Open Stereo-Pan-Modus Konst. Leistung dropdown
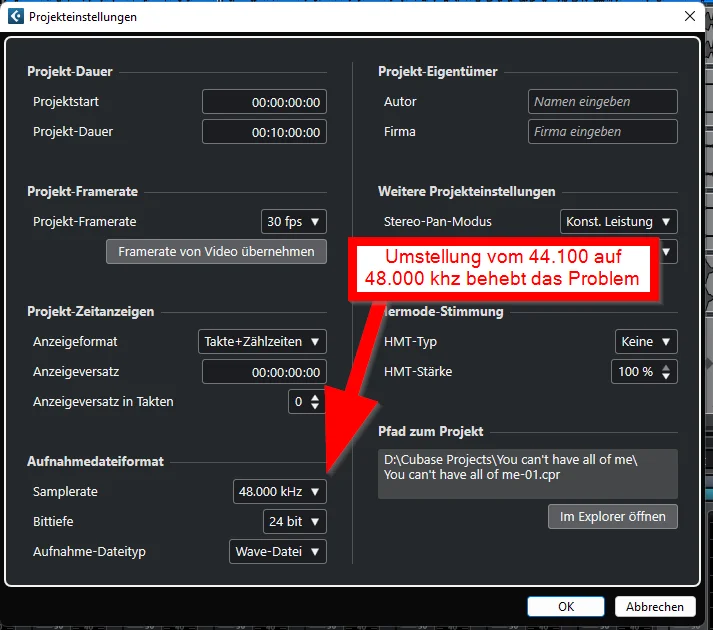This screenshot has width=713, height=630. tap(619, 222)
